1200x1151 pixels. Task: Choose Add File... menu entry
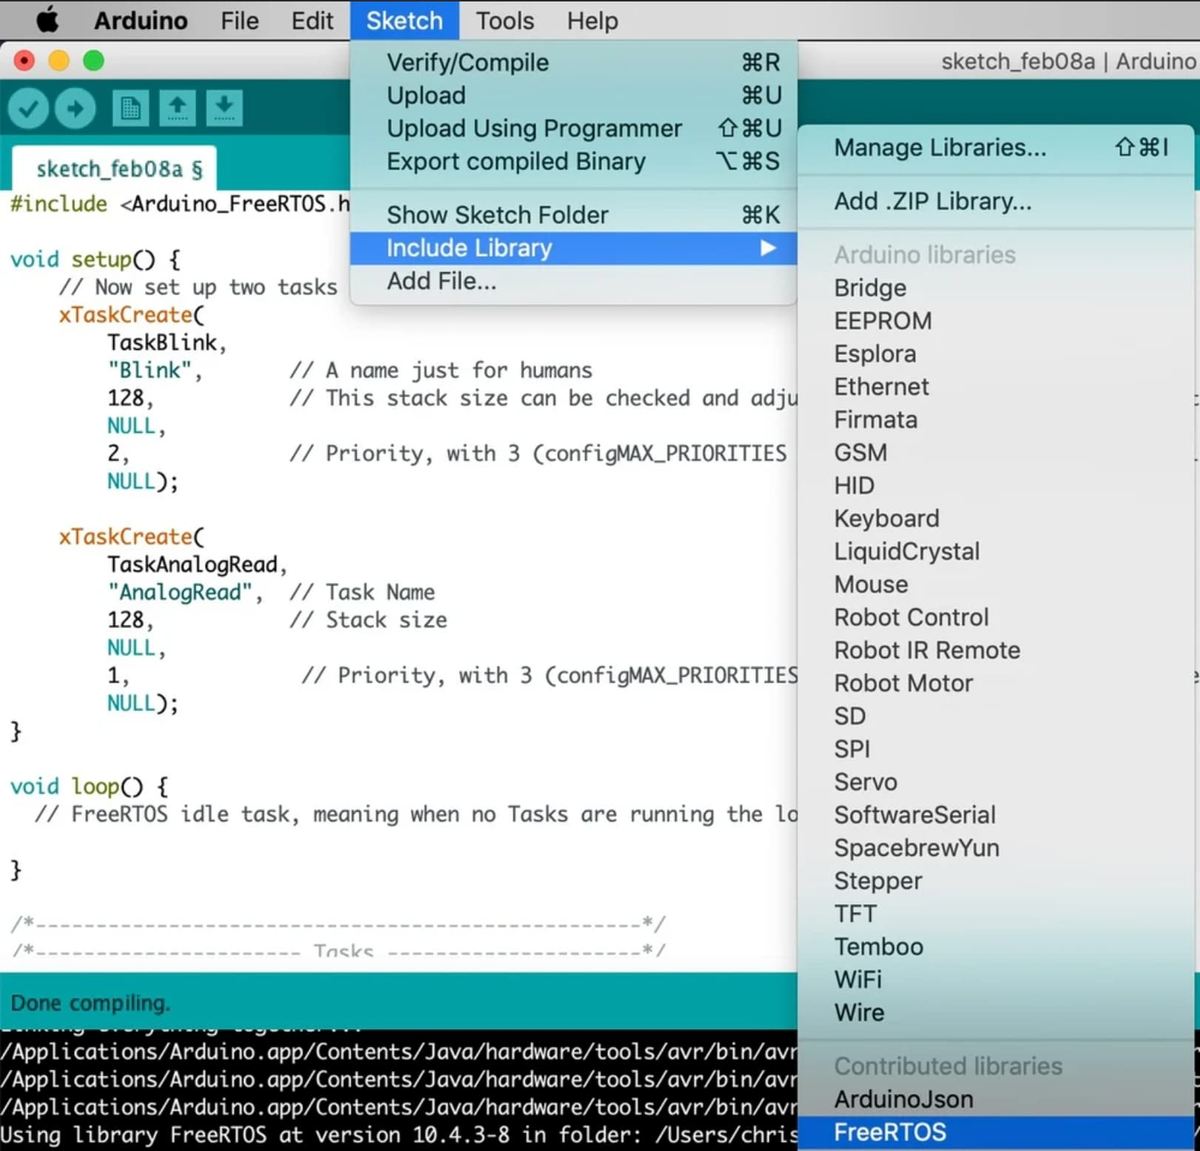(574, 281)
